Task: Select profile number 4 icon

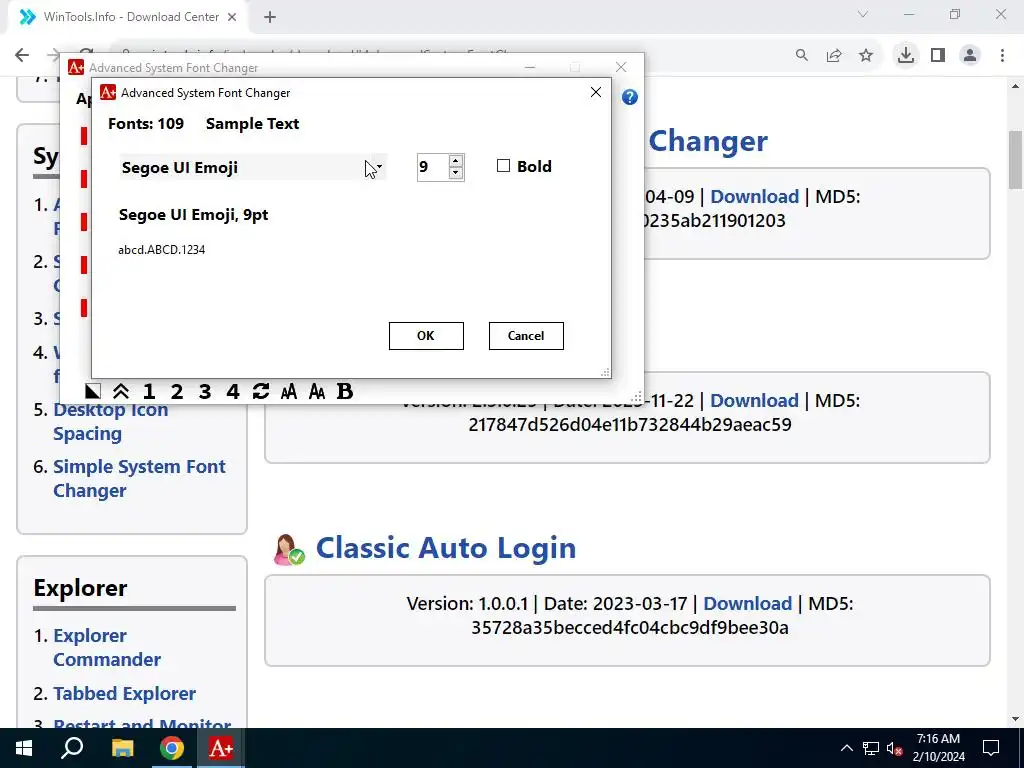Action: (x=233, y=391)
